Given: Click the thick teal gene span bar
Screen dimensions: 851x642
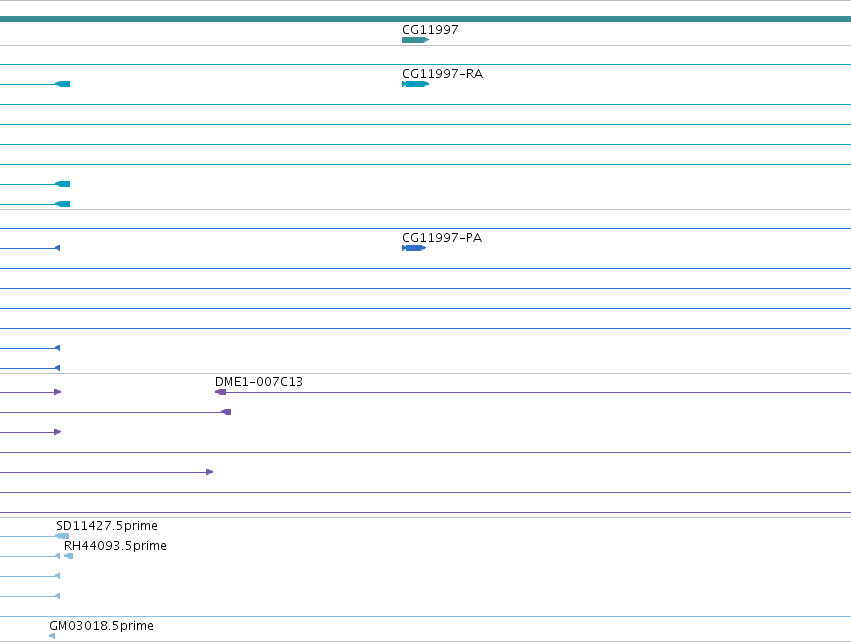Looking at the screenshot, I should (x=426, y=19).
